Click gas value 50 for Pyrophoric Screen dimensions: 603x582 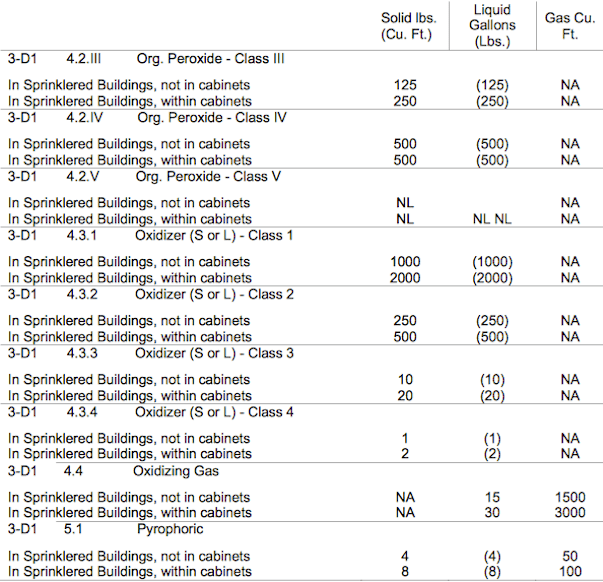570,556
